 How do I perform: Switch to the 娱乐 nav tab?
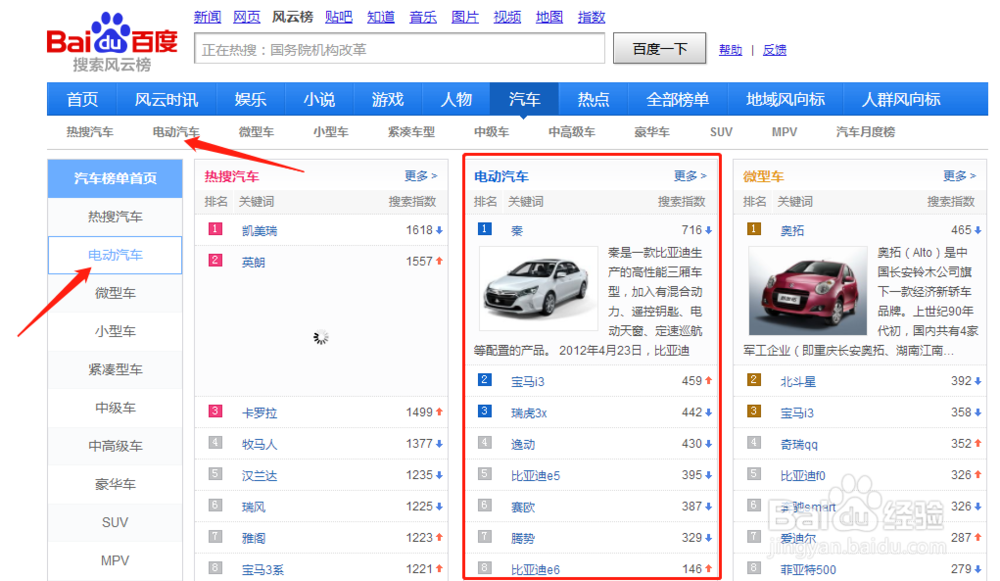[250, 99]
